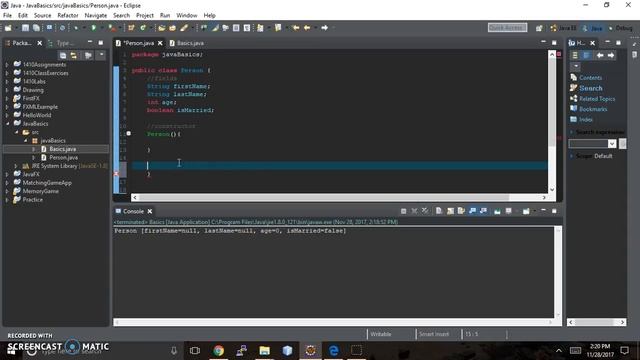Open Chrome from the Windows taskbar
Viewport: 640px width, 360px height.
click(x=218, y=351)
